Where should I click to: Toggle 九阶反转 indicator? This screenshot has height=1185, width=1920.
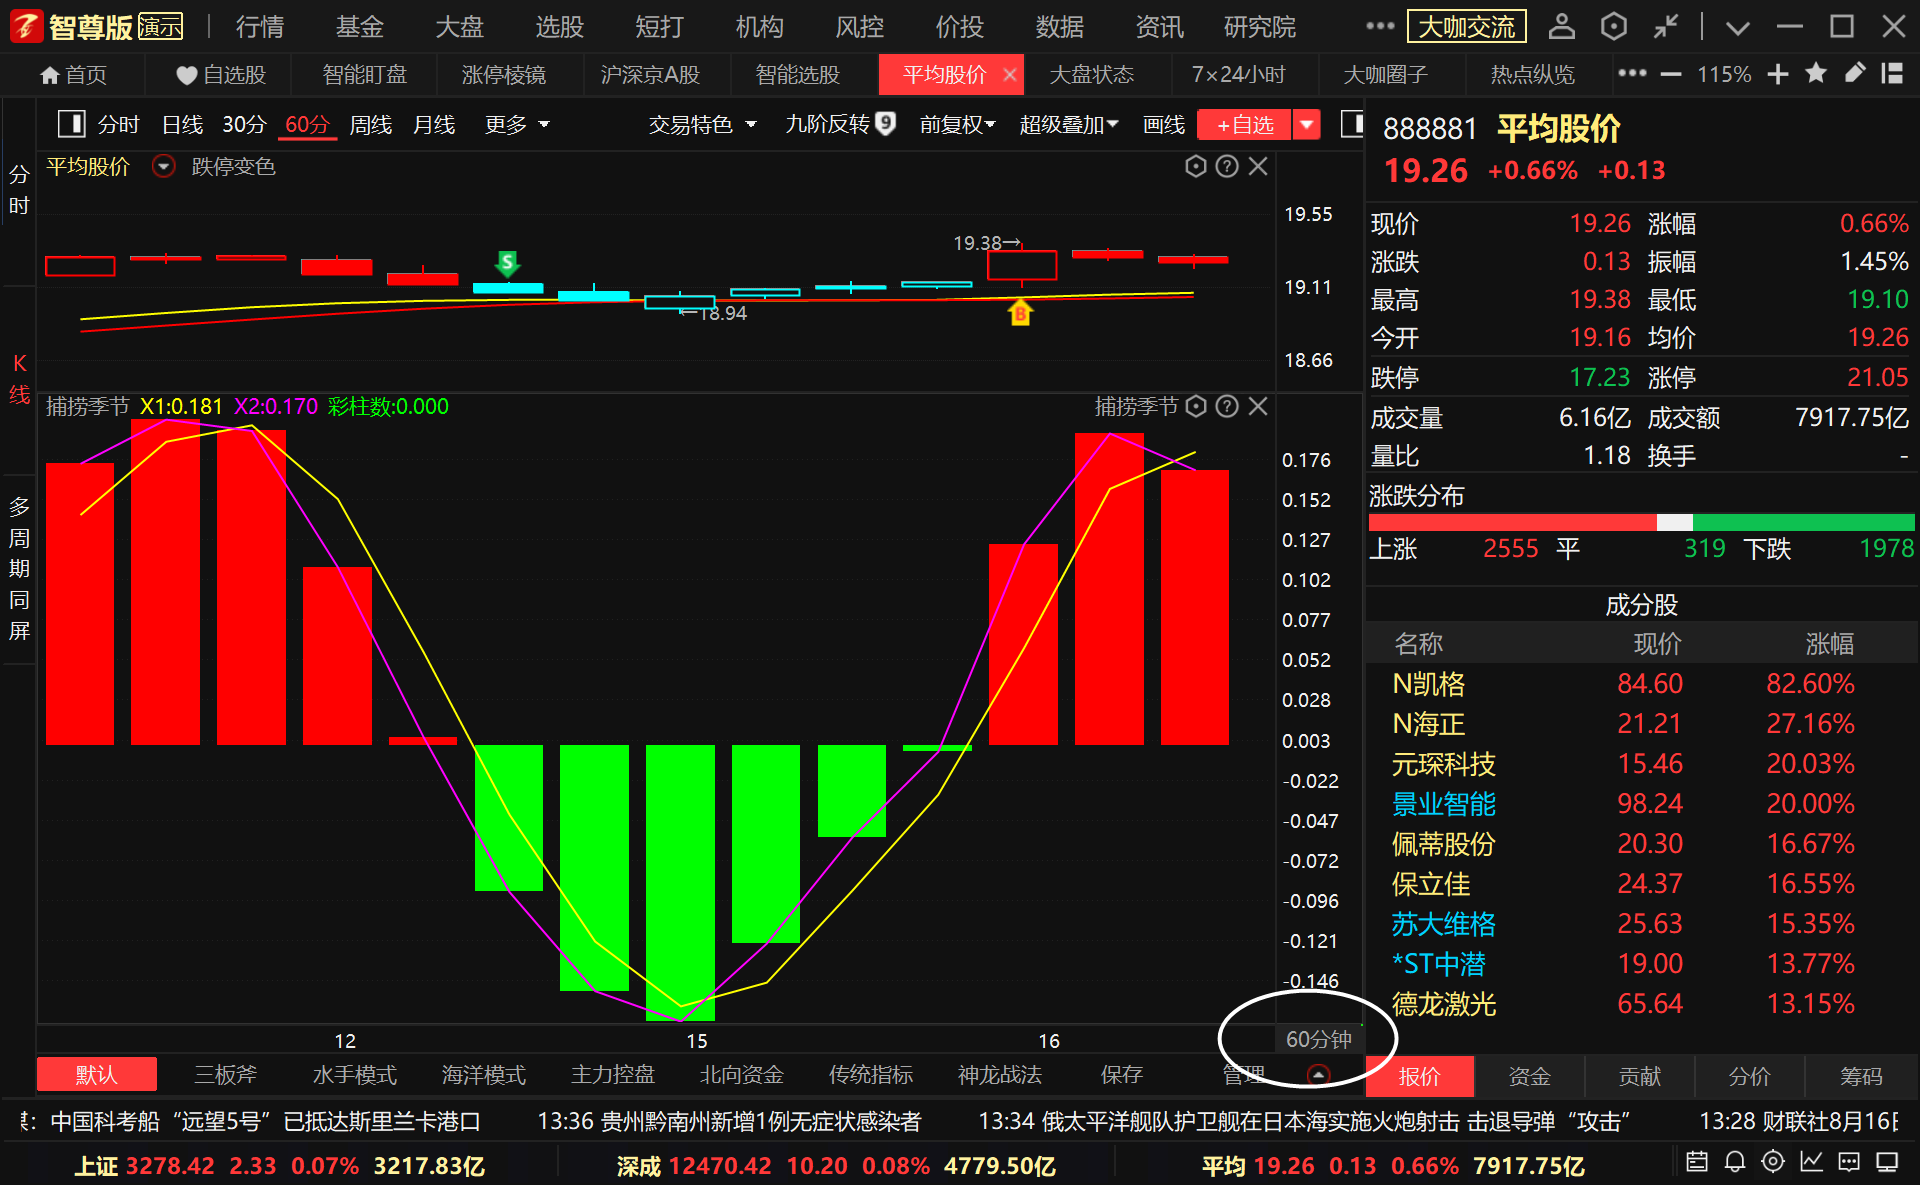point(840,124)
